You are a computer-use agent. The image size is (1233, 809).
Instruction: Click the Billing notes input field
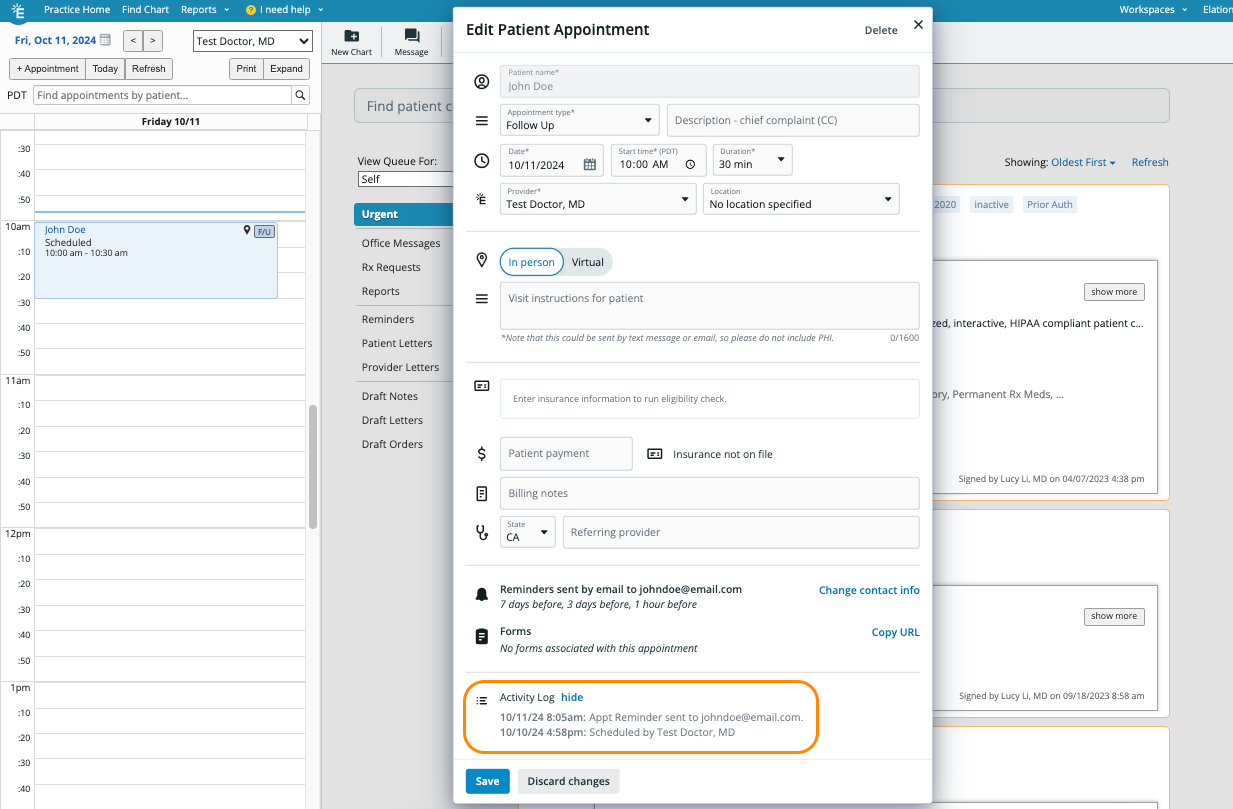coord(709,493)
